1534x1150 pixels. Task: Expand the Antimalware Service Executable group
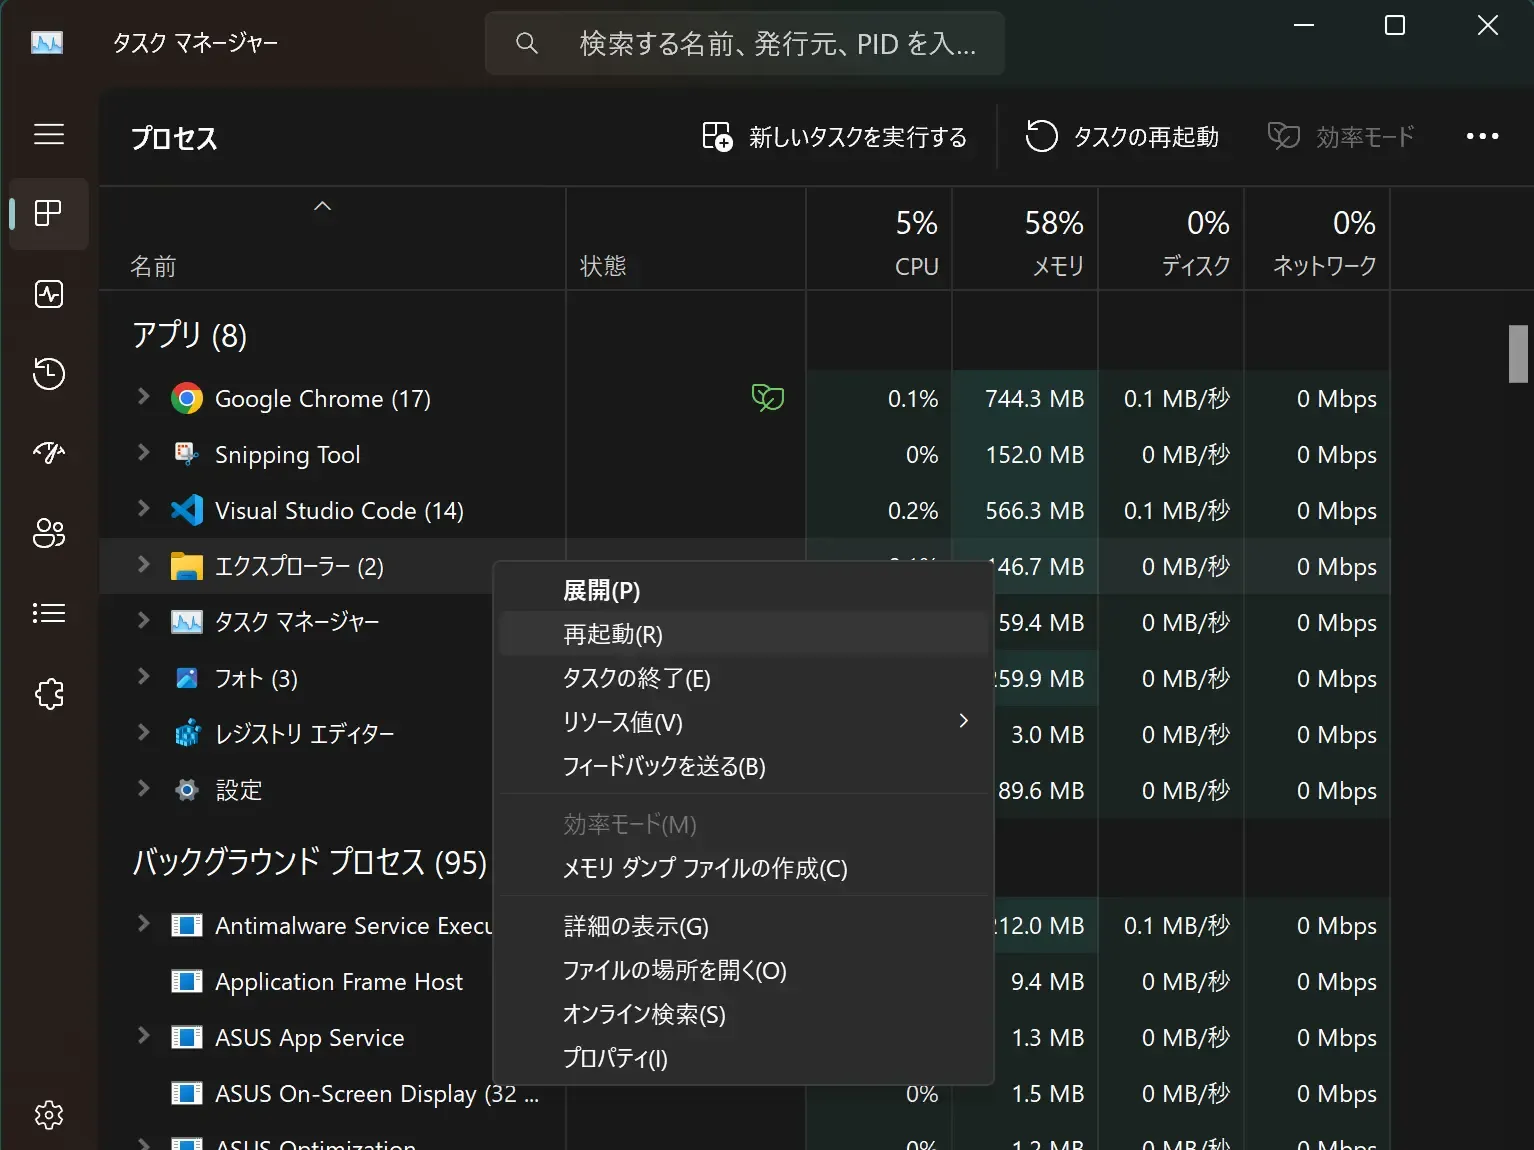pos(143,924)
